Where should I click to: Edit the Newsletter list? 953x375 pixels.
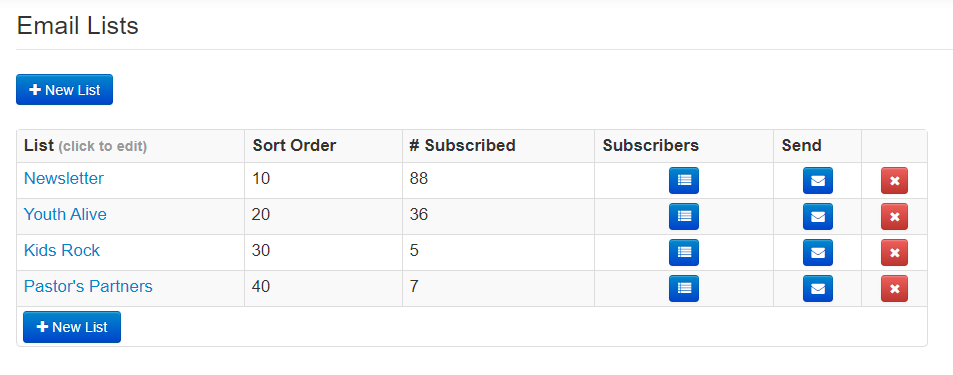point(64,178)
